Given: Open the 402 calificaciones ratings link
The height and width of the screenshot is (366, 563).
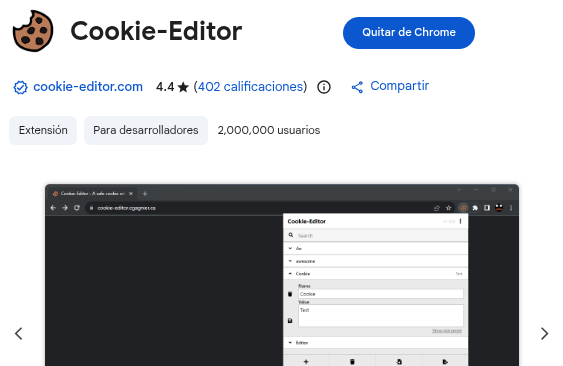Looking at the screenshot, I should 251,87.
